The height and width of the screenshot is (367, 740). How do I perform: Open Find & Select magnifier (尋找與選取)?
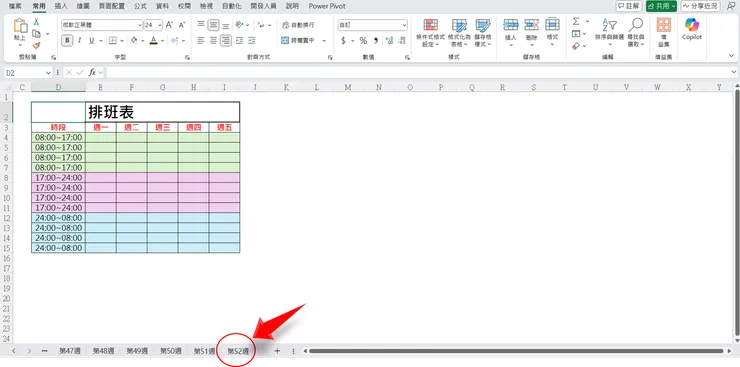[x=636, y=33]
